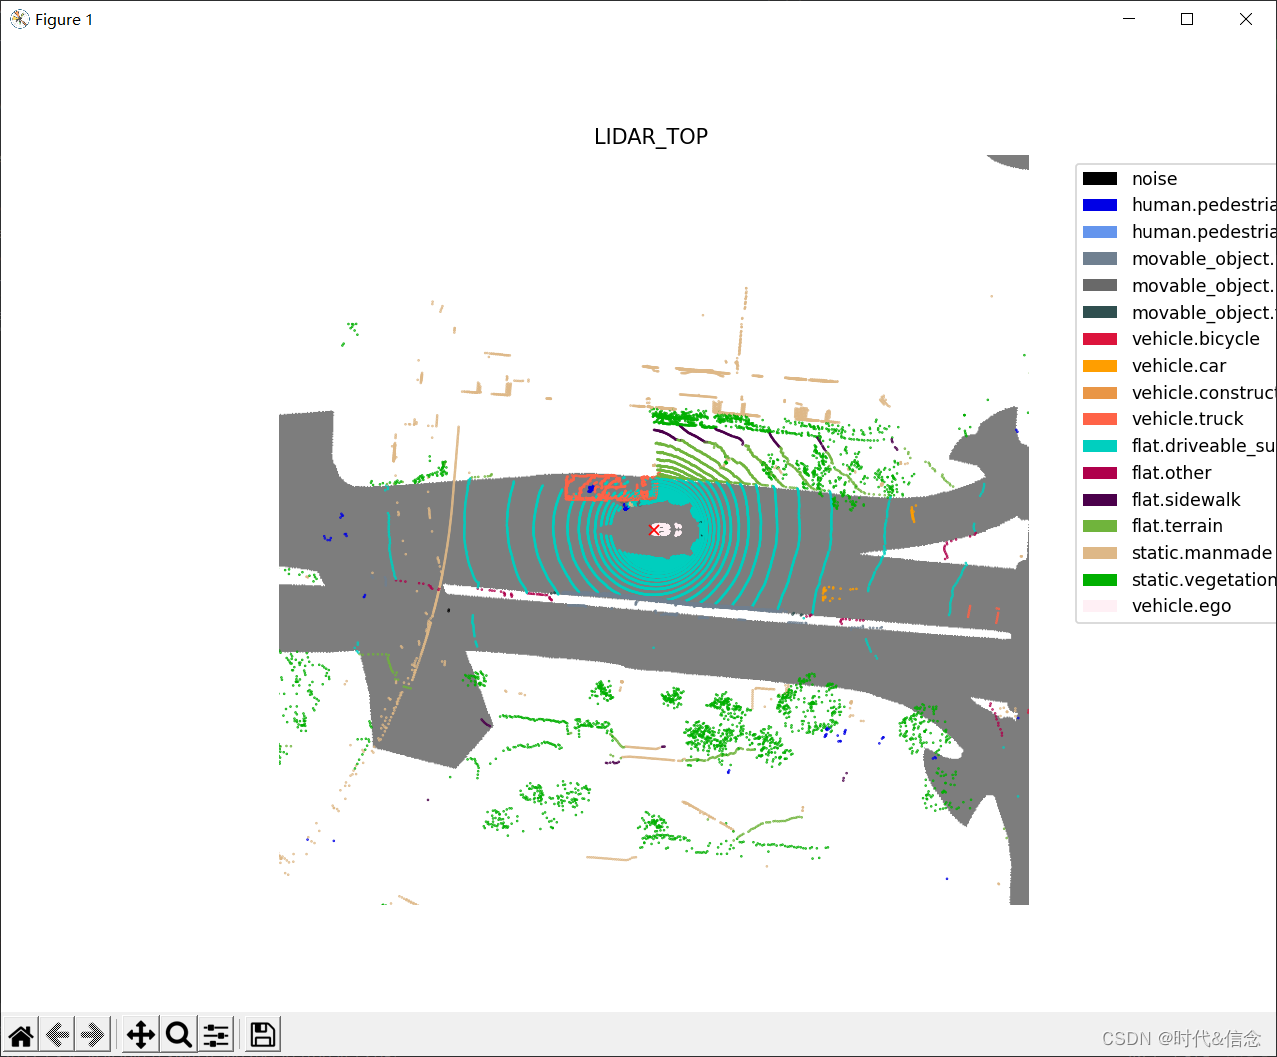Close the Figure 1 window

coord(1246,19)
